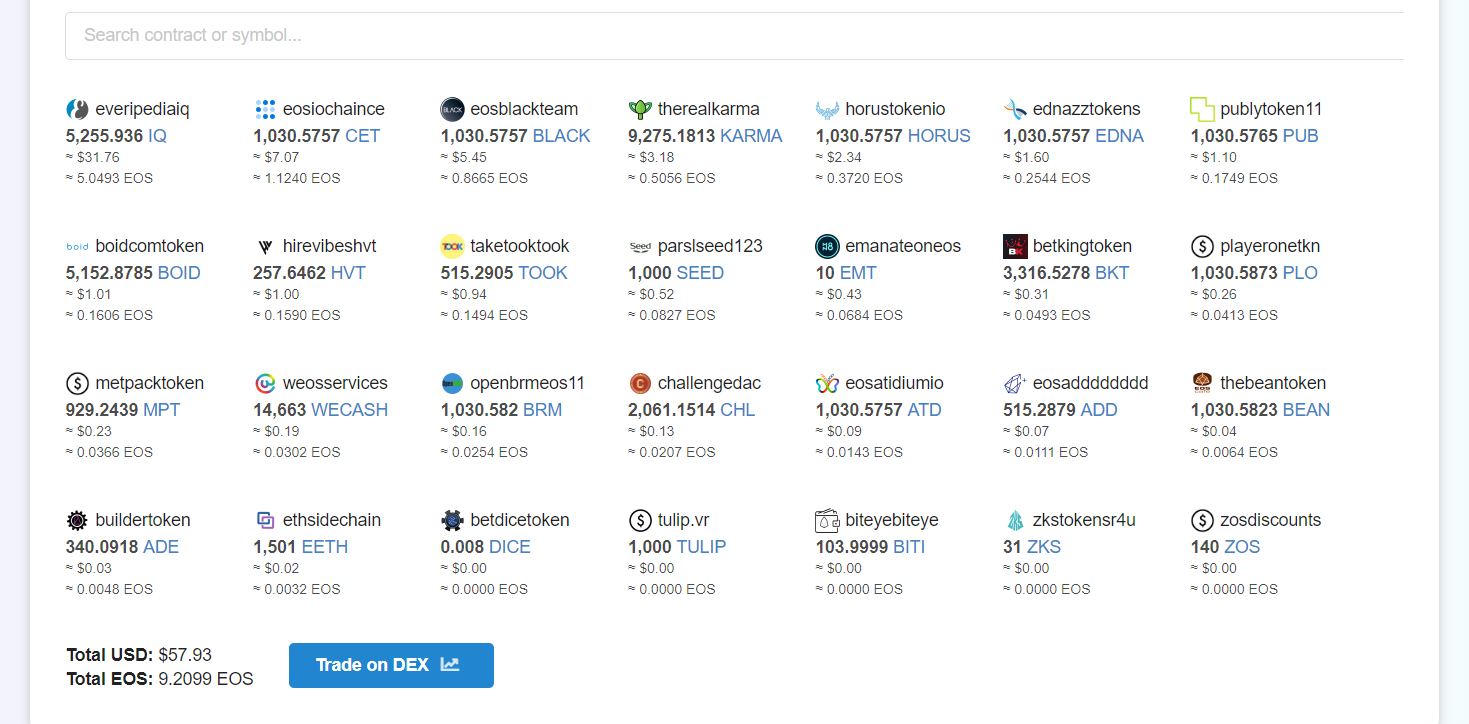Click the taketooktook yellow TOOK logo
The image size is (1469, 724).
point(452,246)
